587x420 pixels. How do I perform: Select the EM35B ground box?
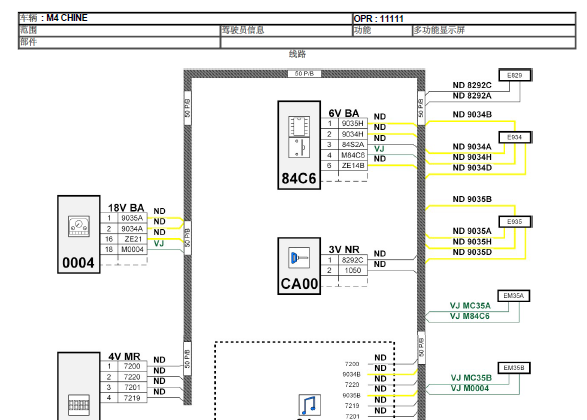click(x=514, y=368)
